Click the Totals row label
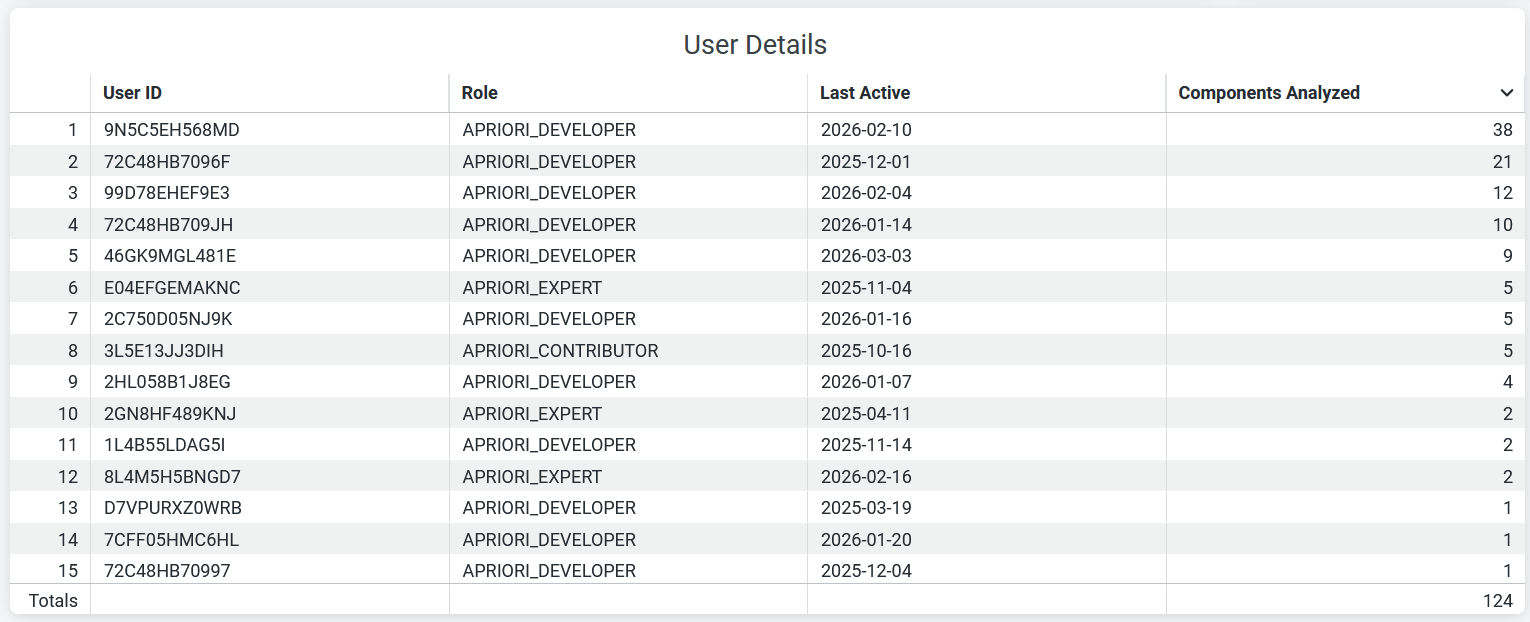The image size is (1530, 622). pos(53,601)
